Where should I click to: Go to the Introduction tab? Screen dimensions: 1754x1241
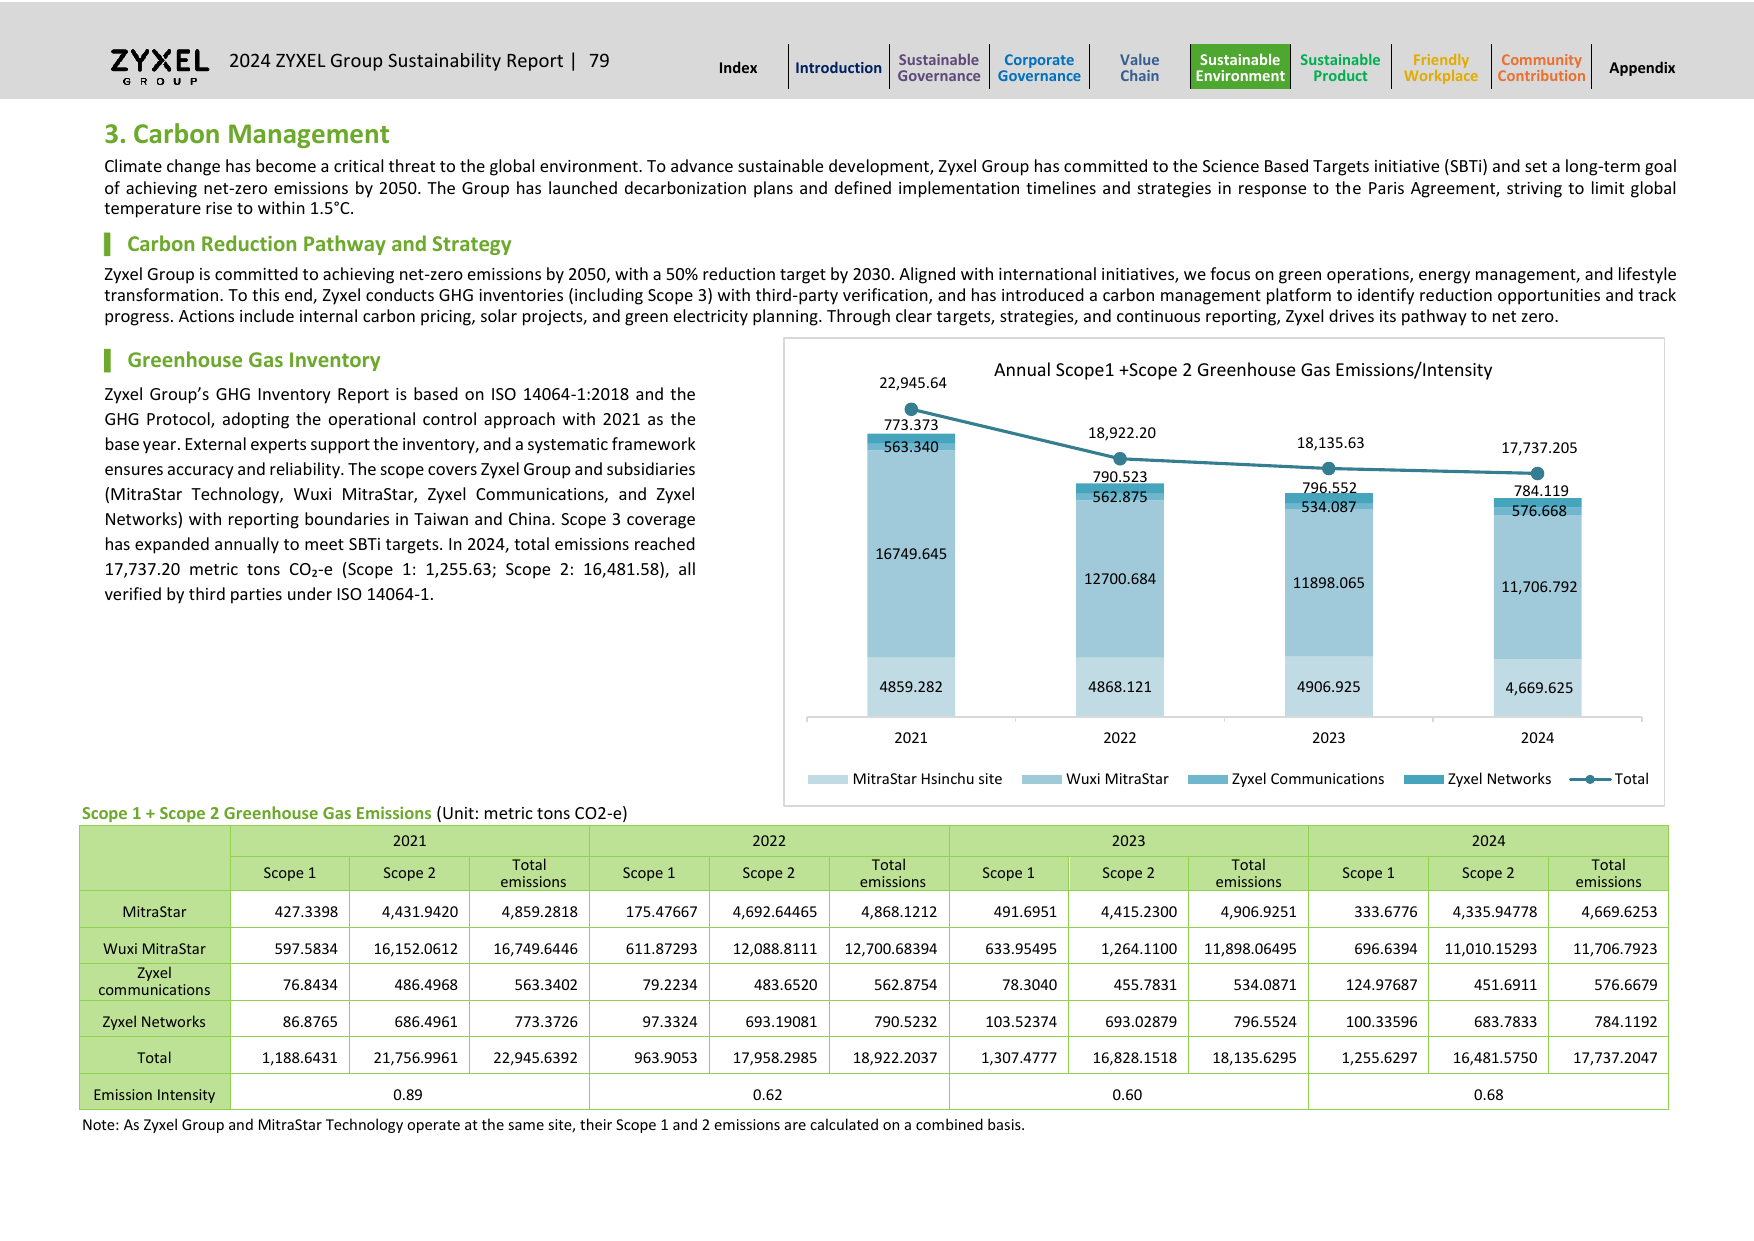coord(838,68)
